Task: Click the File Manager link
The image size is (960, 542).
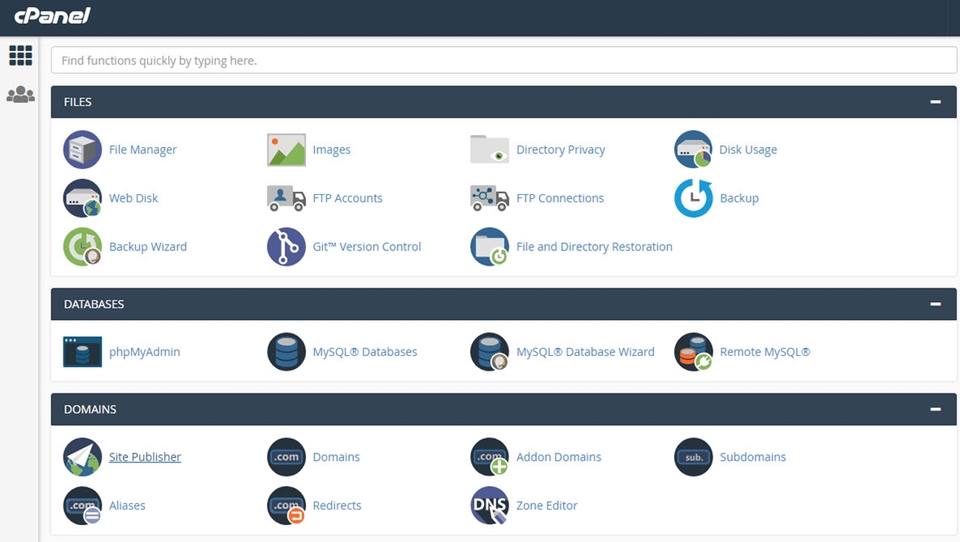Action: click(143, 149)
